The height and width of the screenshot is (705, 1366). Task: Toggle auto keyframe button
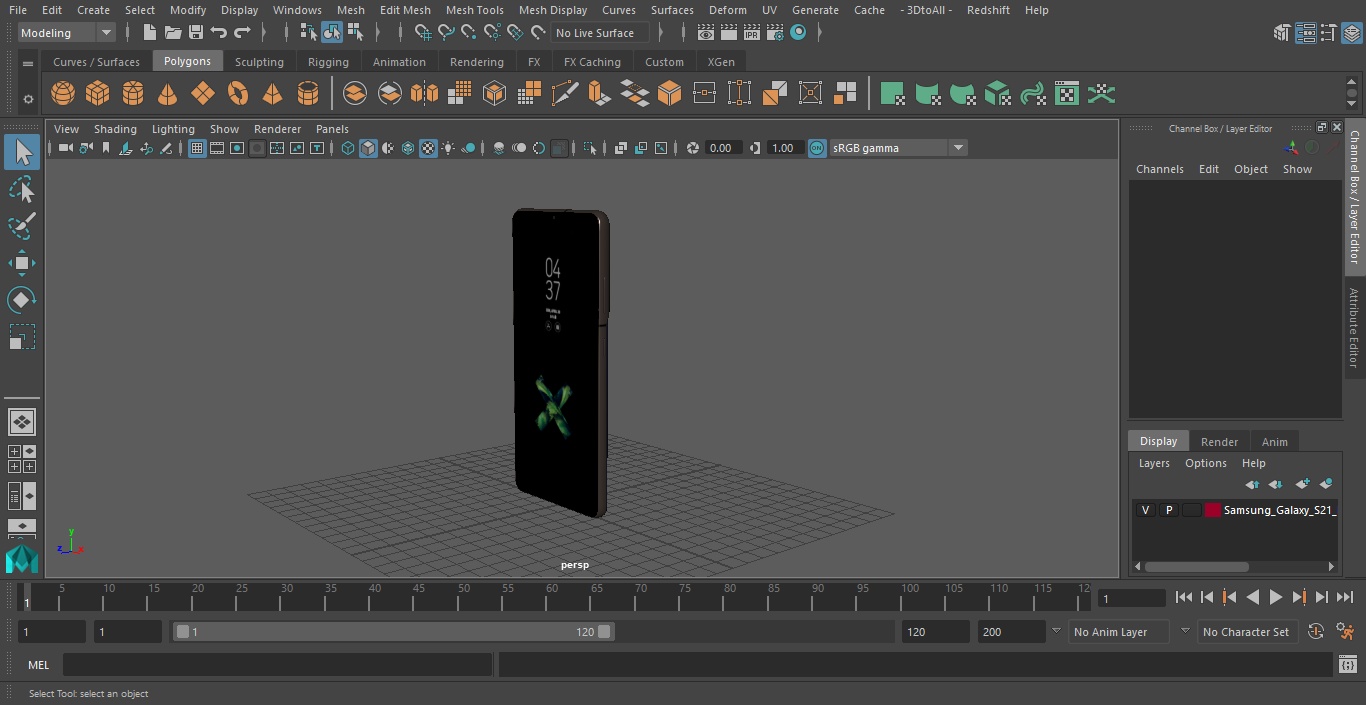click(x=1316, y=632)
